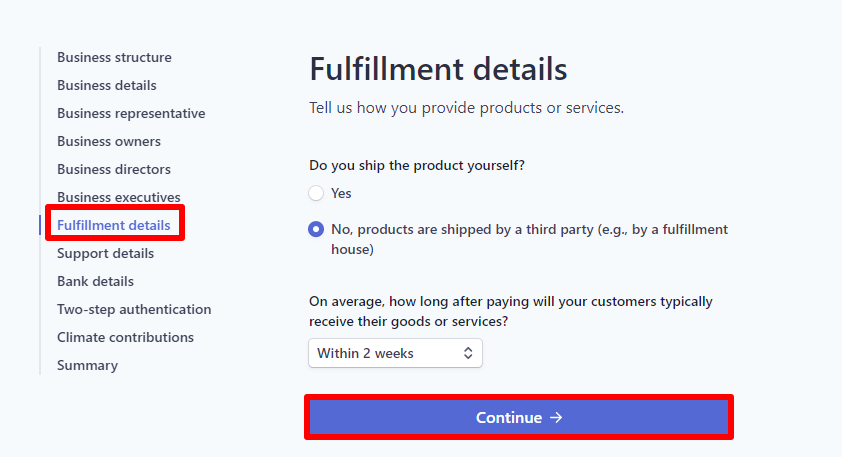The width and height of the screenshot is (842, 457).
Task: Select the Yes radio button
Action: click(316, 193)
